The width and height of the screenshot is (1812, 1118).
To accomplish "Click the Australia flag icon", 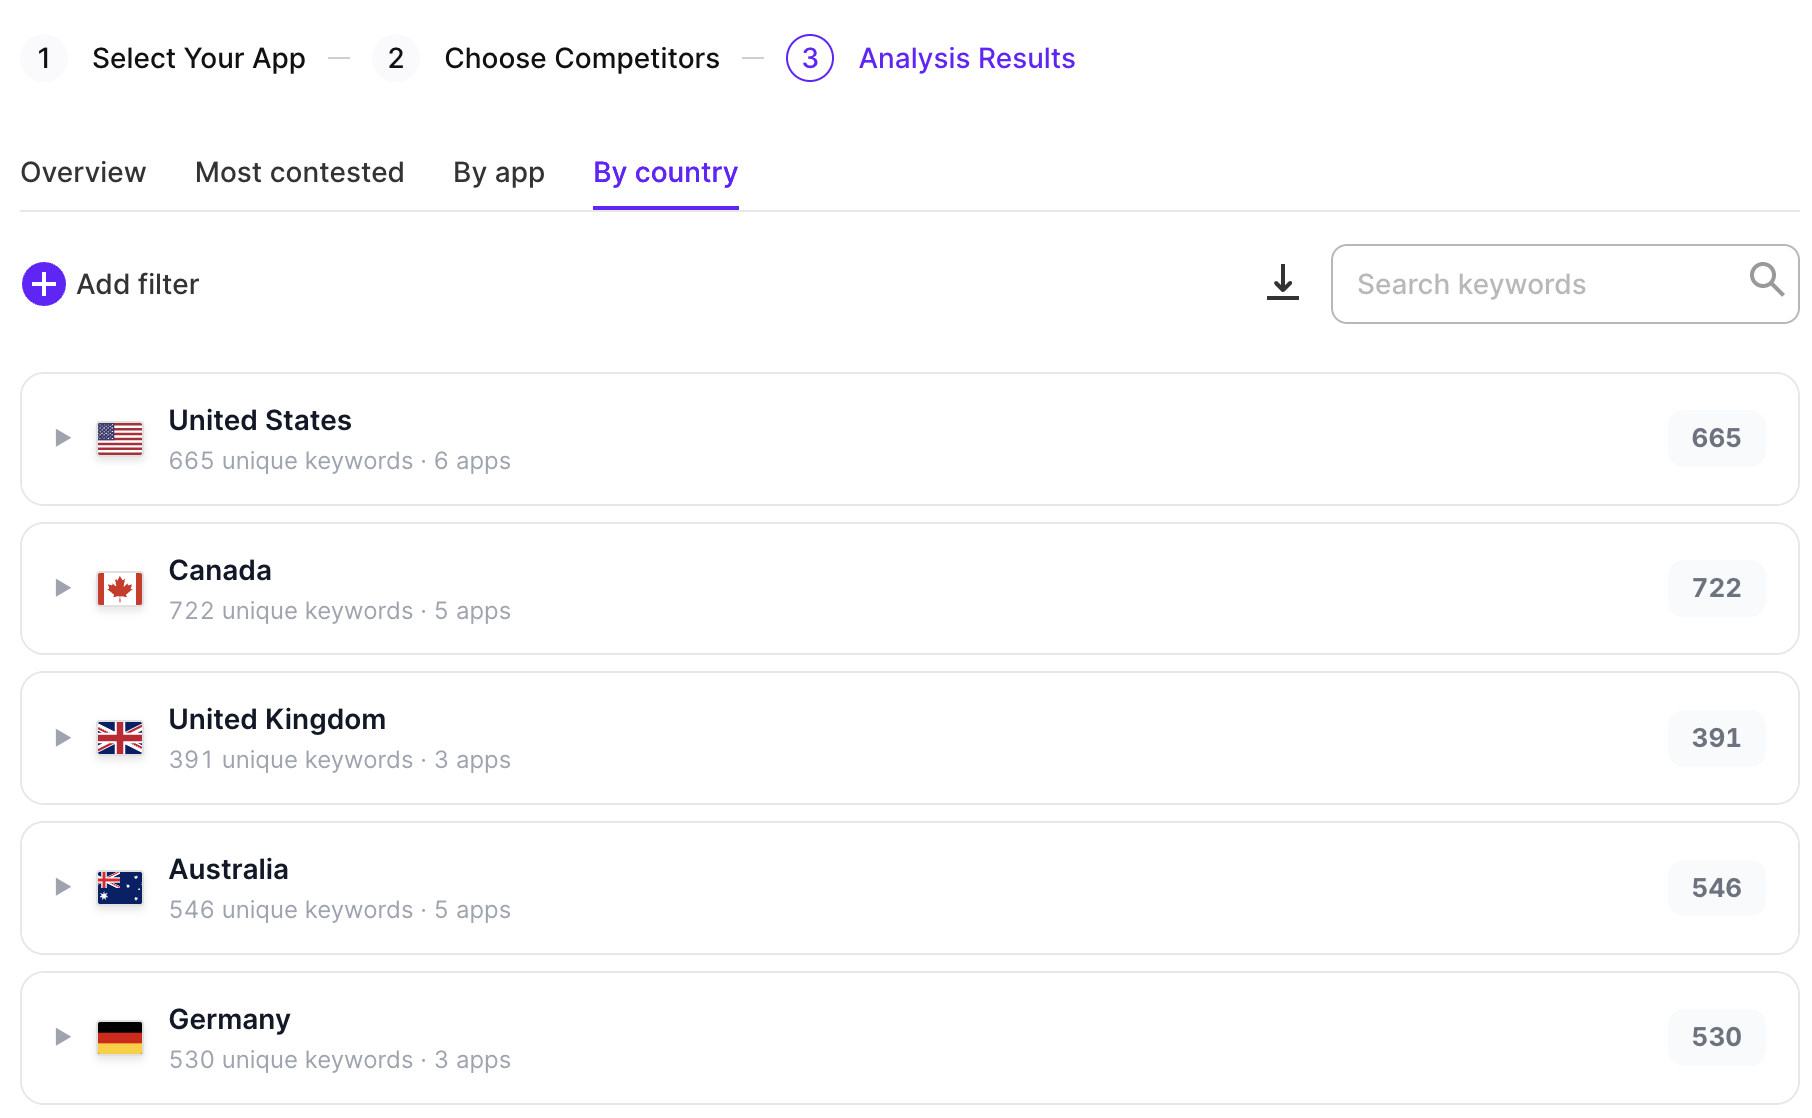I will pyautogui.click(x=119, y=888).
